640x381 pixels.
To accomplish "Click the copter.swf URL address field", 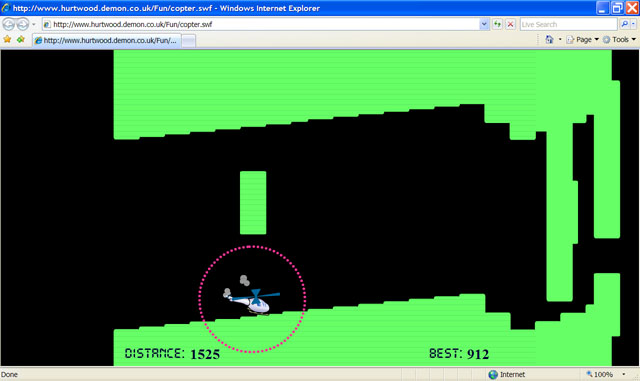I will coord(261,25).
